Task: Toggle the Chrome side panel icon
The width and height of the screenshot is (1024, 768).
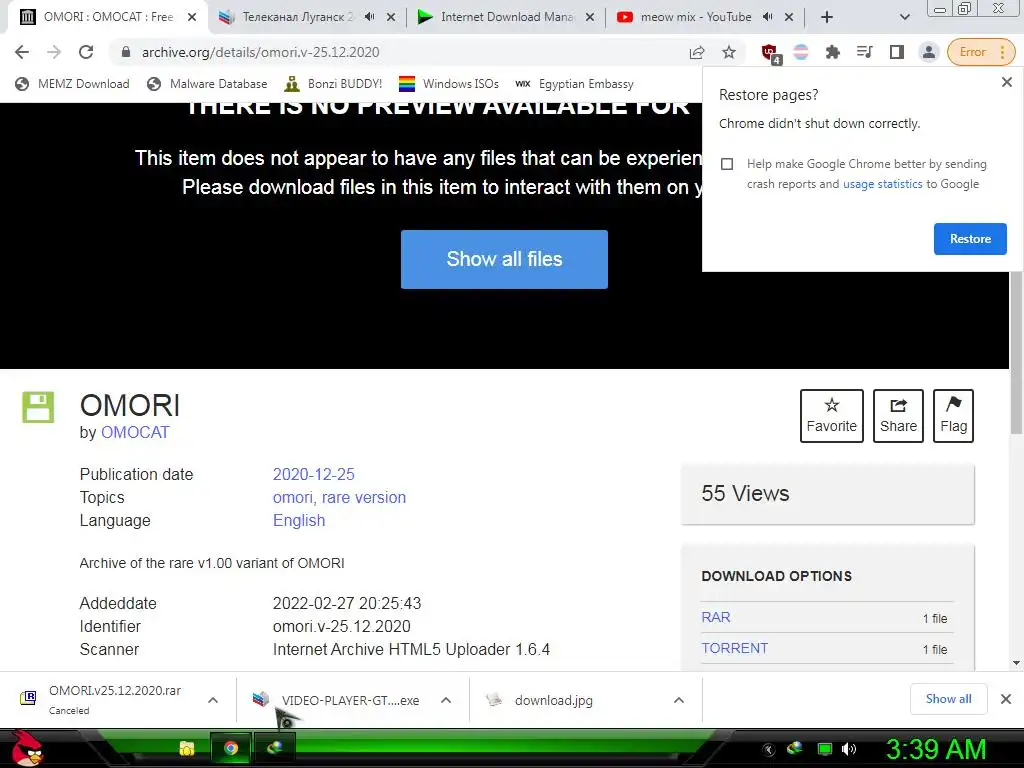Action: click(897, 52)
